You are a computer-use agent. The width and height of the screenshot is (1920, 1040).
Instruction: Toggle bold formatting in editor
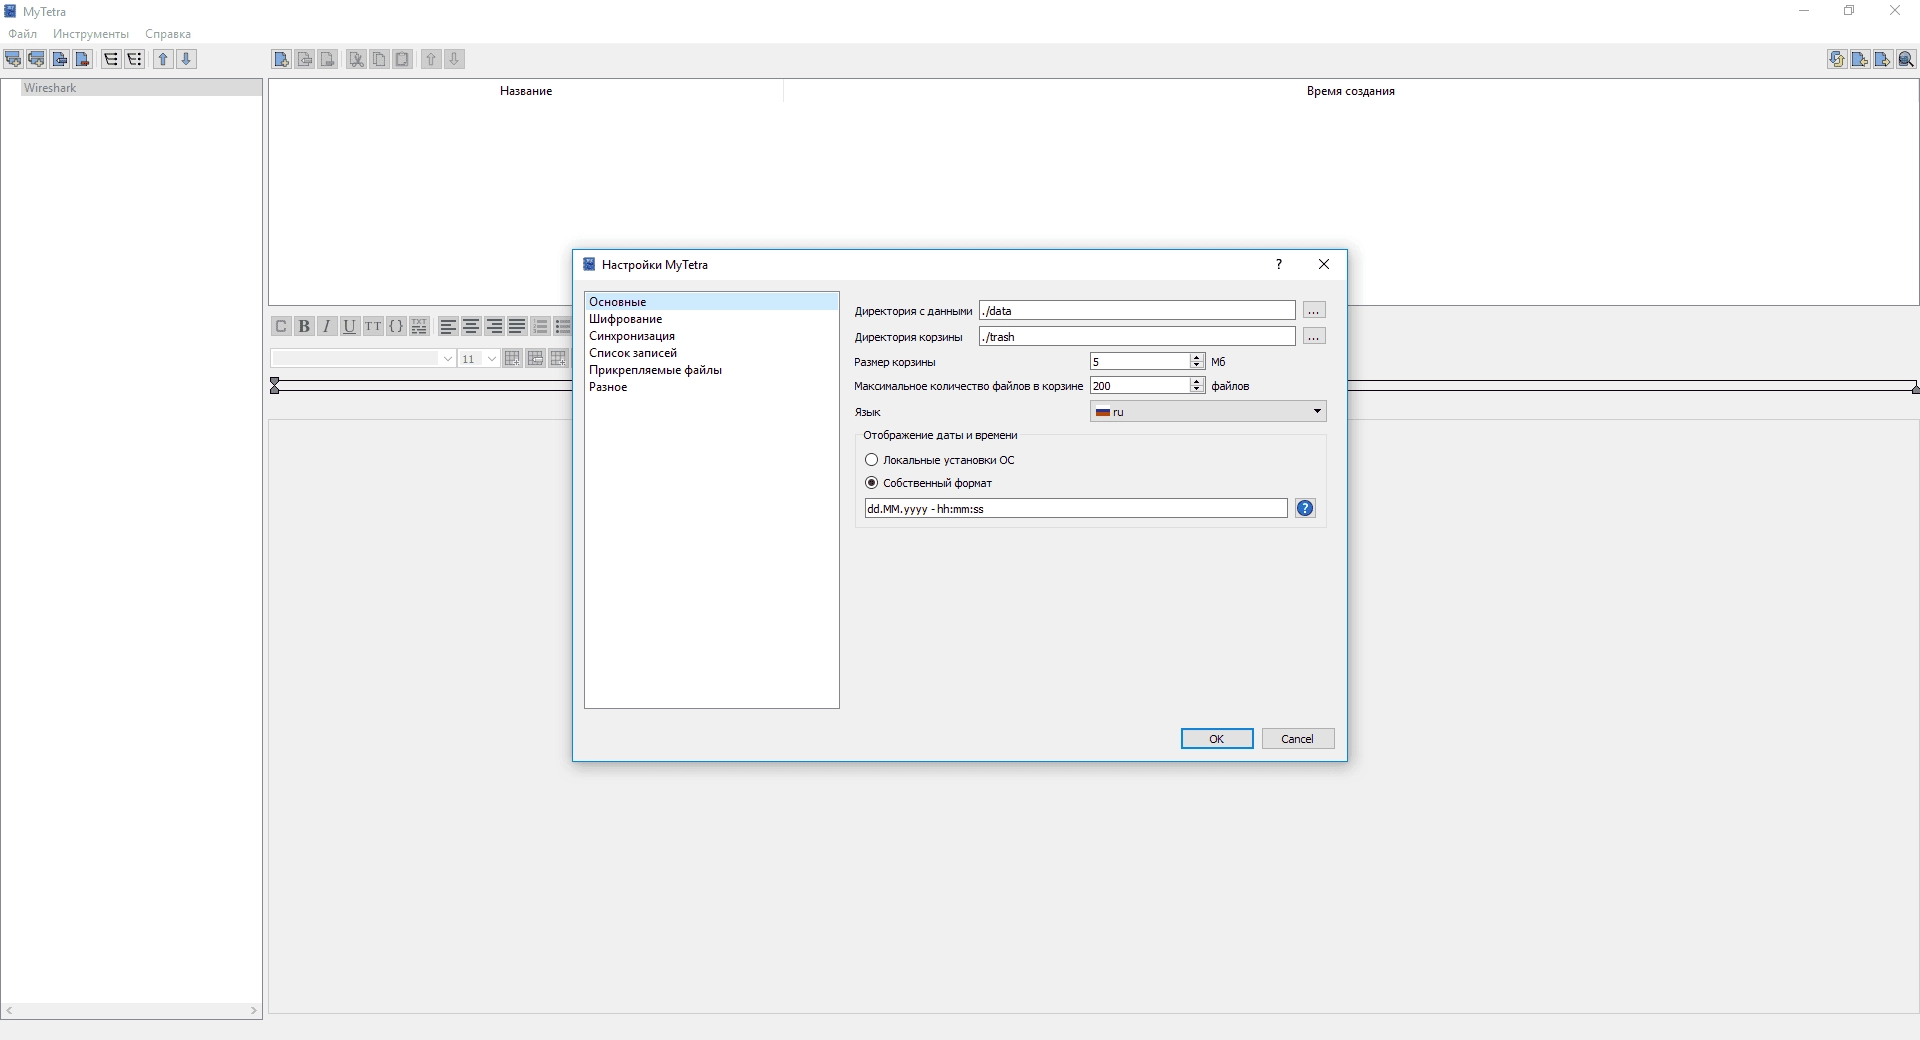(x=304, y=326)
